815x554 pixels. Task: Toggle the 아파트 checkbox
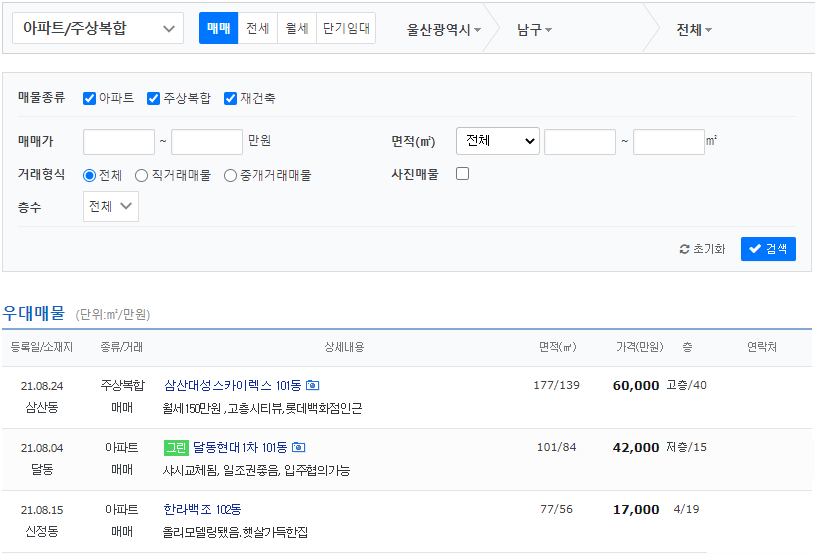pos(89,98)
